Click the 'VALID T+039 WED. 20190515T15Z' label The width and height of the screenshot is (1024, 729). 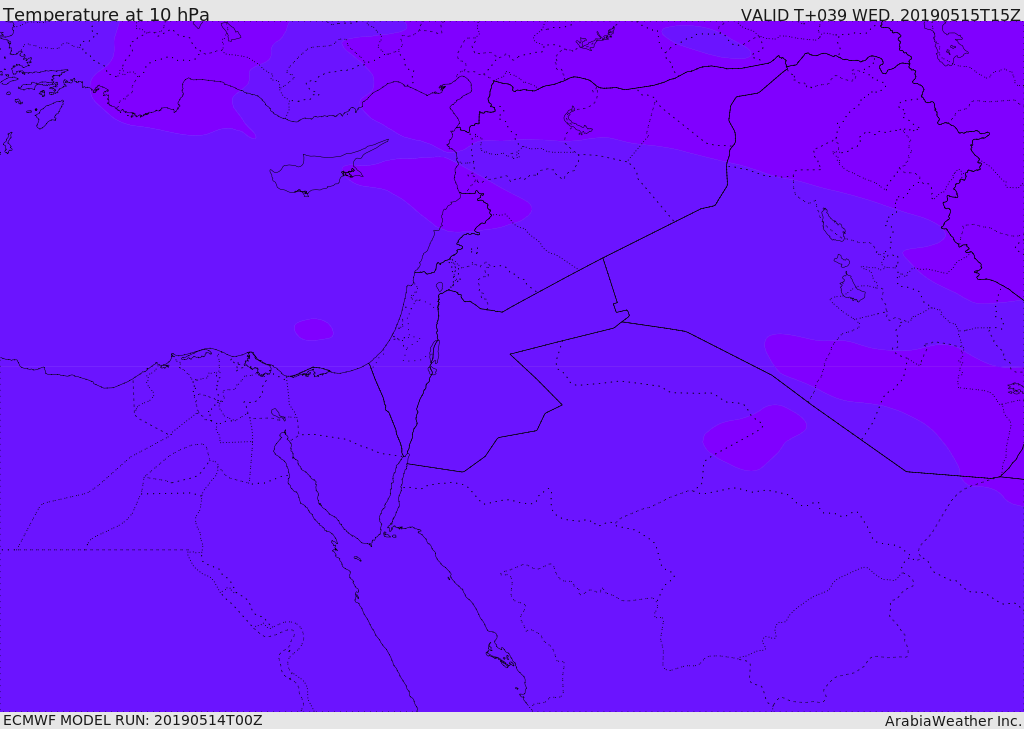click(x=880, y=14)
